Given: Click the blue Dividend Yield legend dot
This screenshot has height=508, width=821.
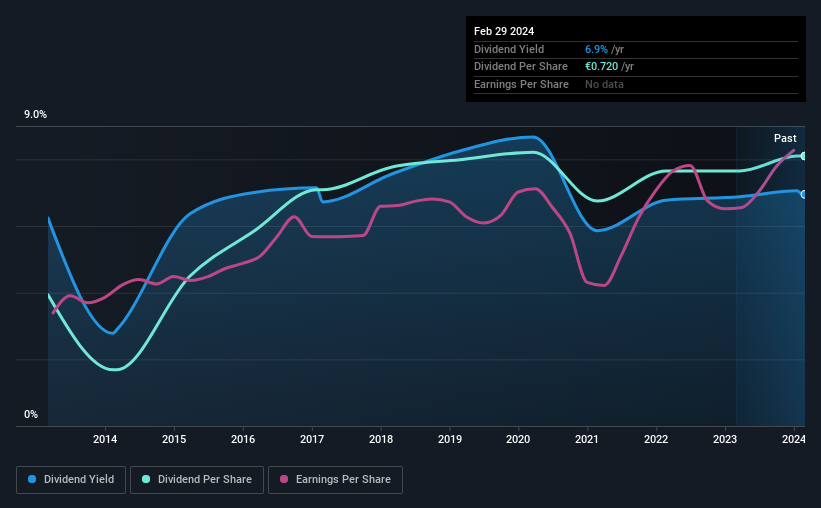Looking at the screenshot, I should [32, 479].
